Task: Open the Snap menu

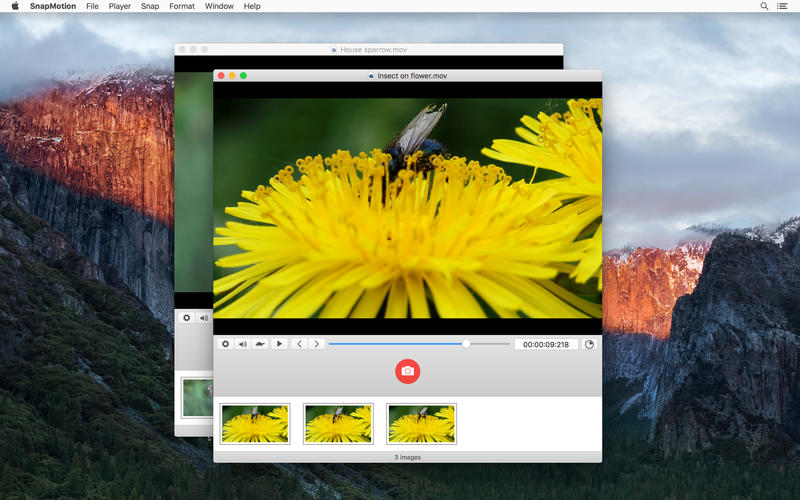Action: point(150,6)
